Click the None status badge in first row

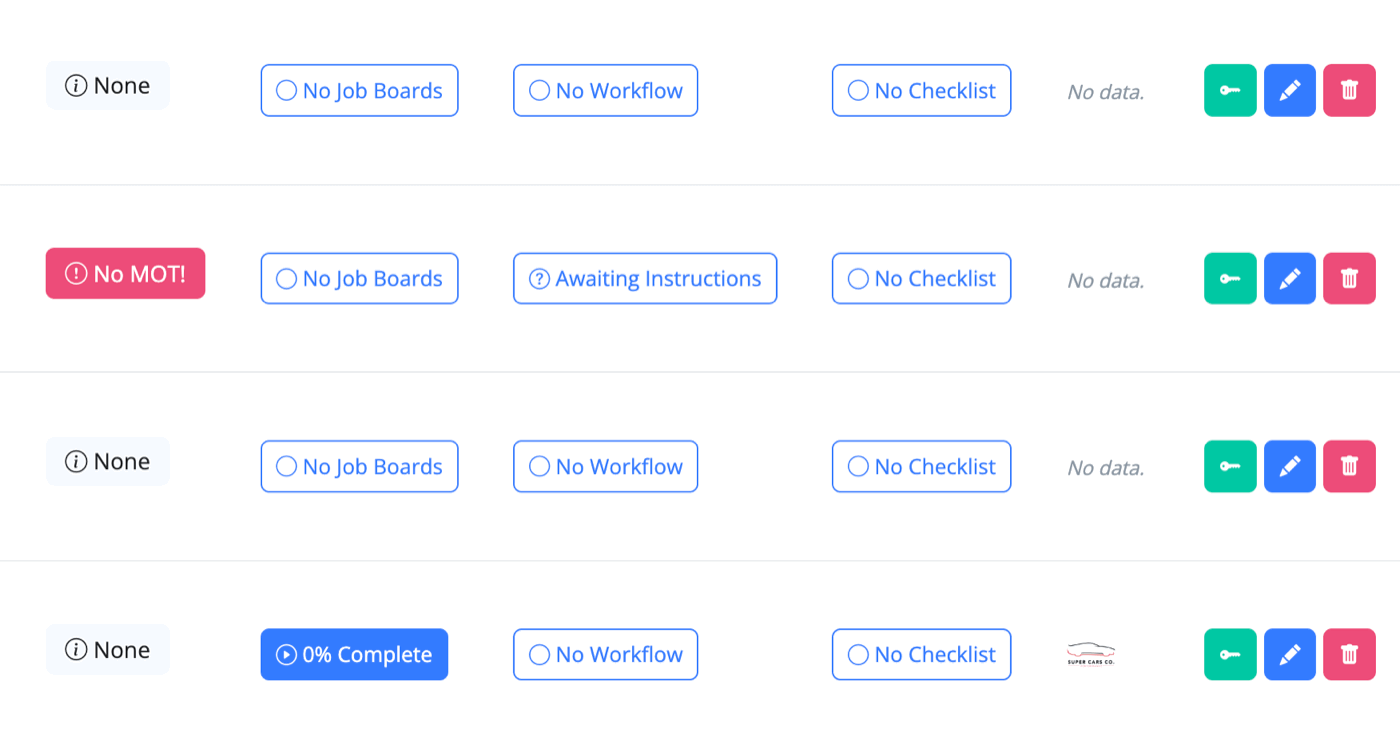tap(108, 85)
